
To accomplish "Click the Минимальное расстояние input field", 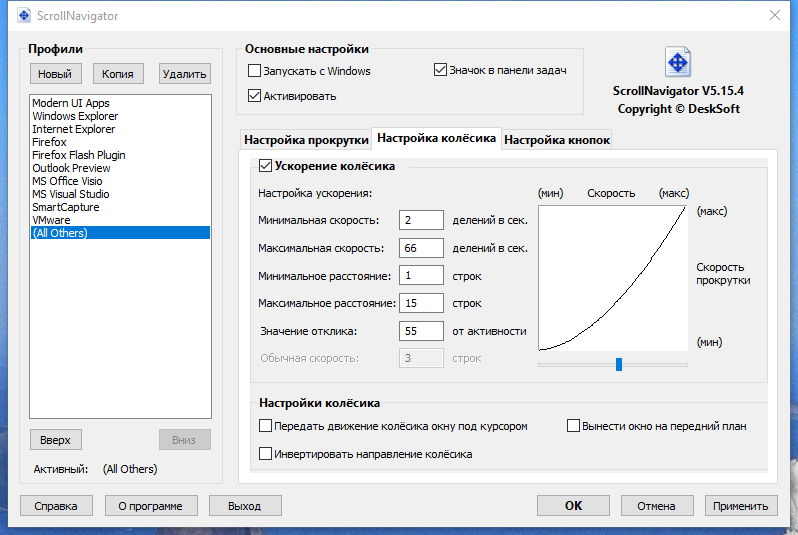I will pyautogui.click(x=421, y=275).
